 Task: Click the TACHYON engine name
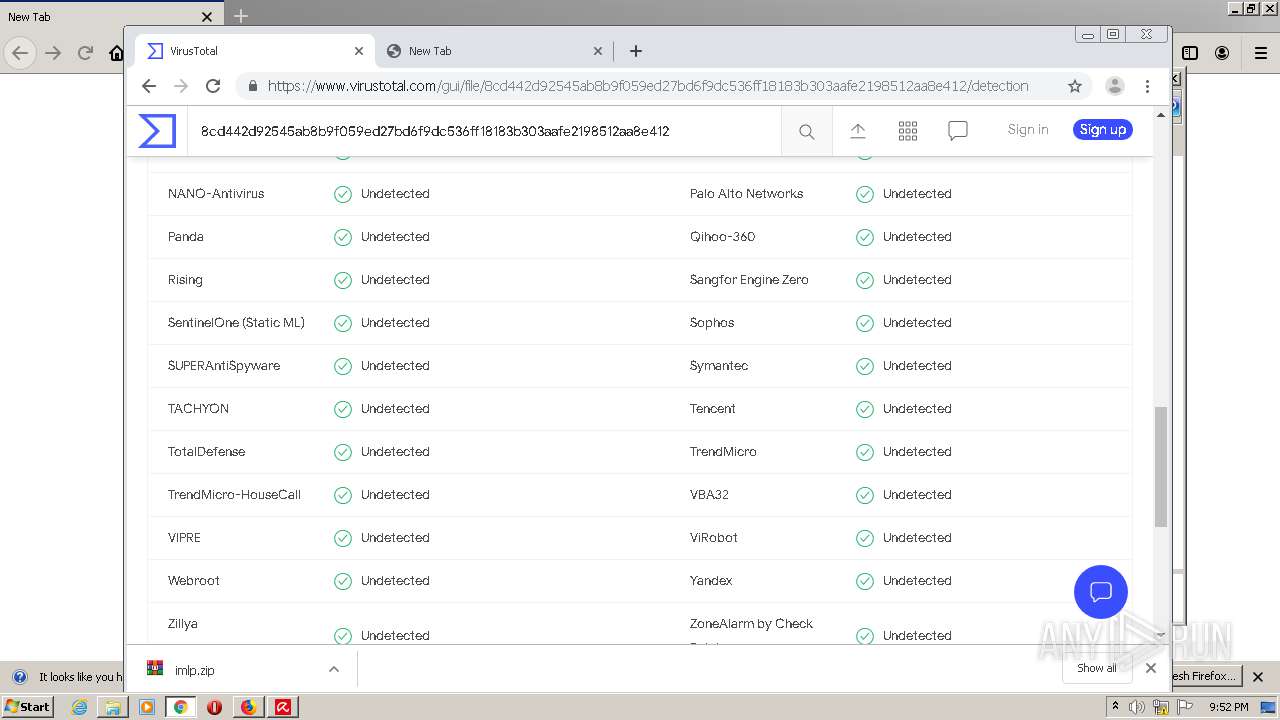[x=198, y=409]
